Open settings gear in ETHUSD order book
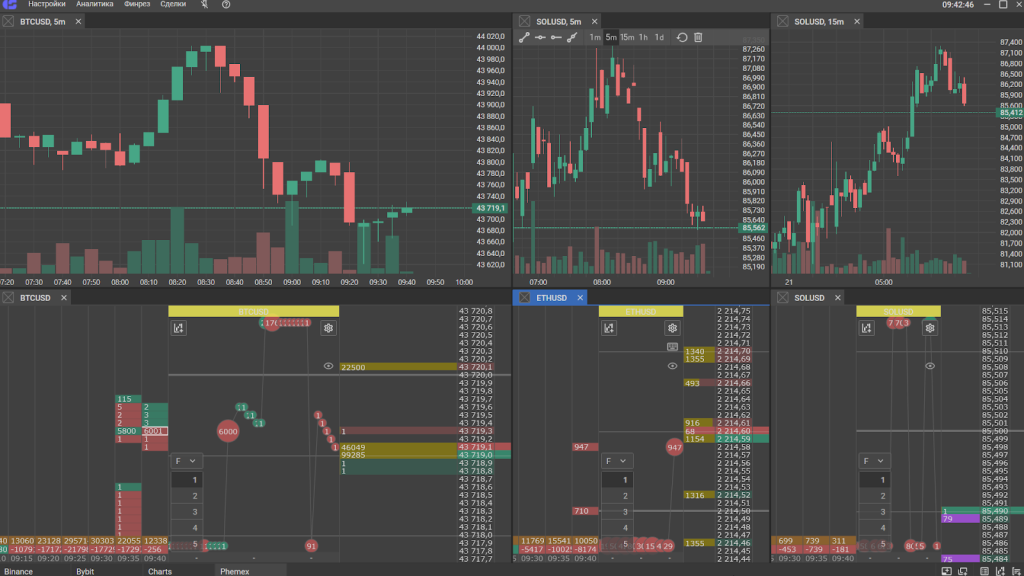Screen dimensions: 1024x576 [673, 328]
